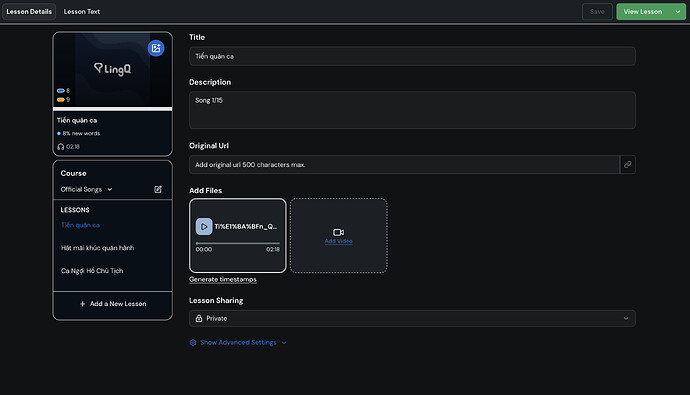Click the Description text area

pyautogui.click(x=412, y=110)
